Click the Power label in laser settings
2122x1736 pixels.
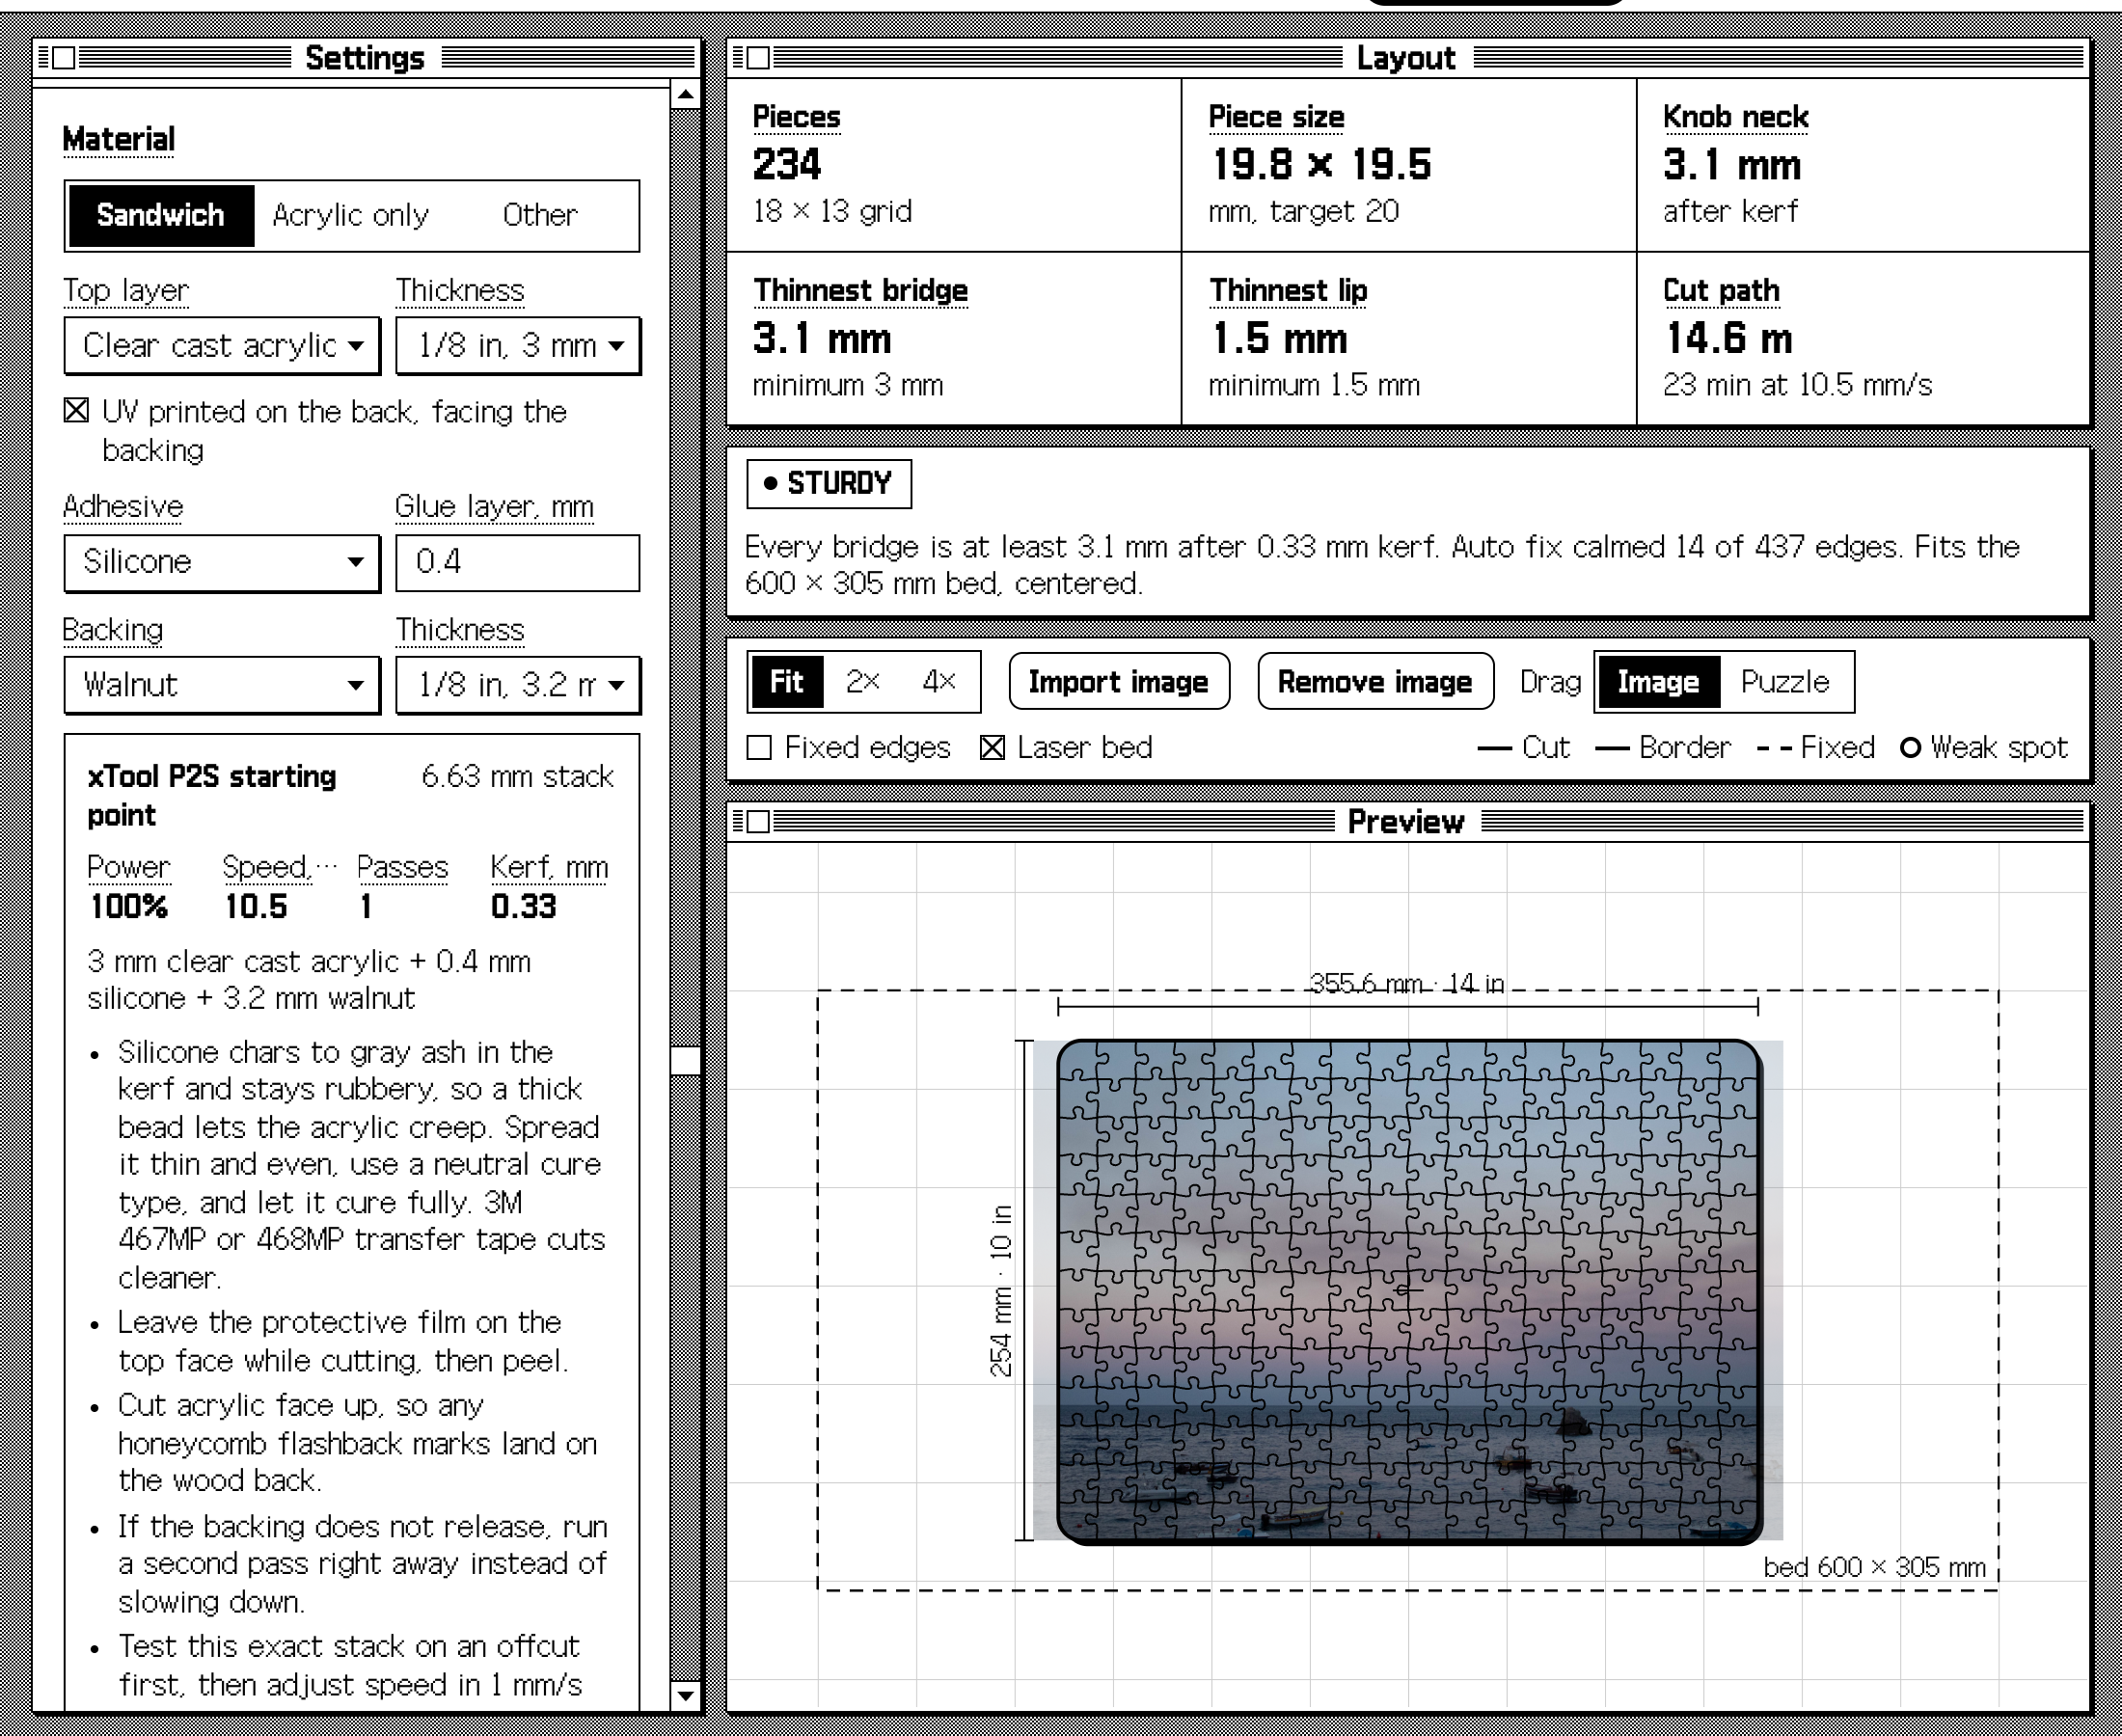tap(128, 867)
